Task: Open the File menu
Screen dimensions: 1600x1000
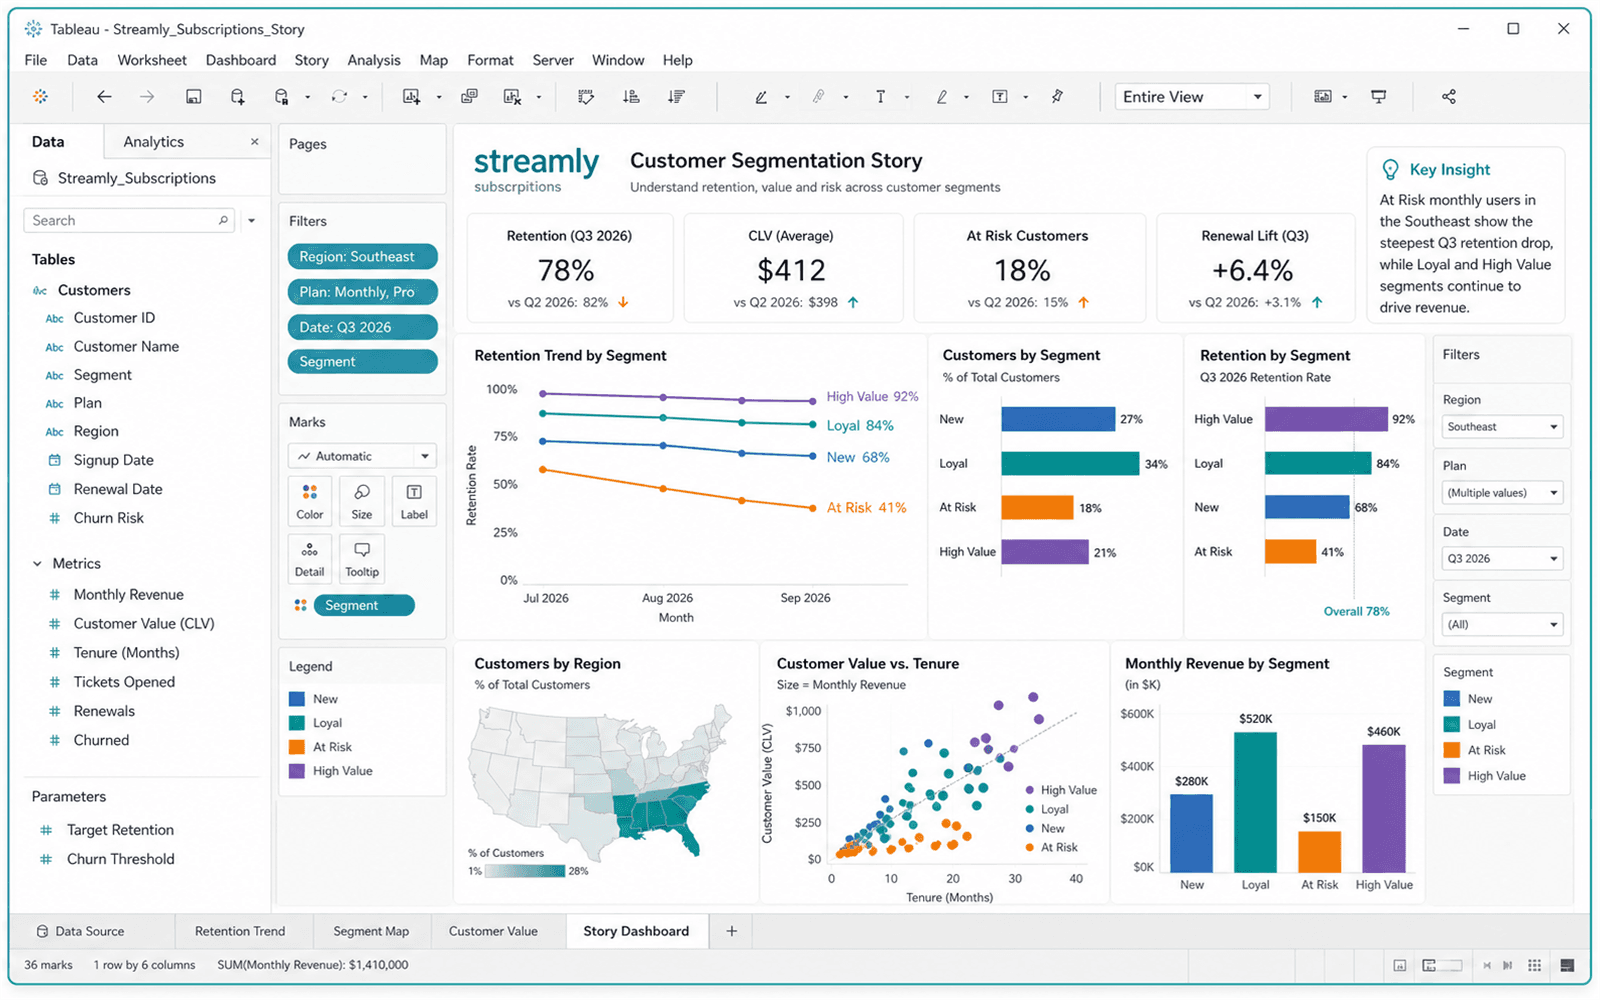Action: pyautogui.click(x=36, y=60)
